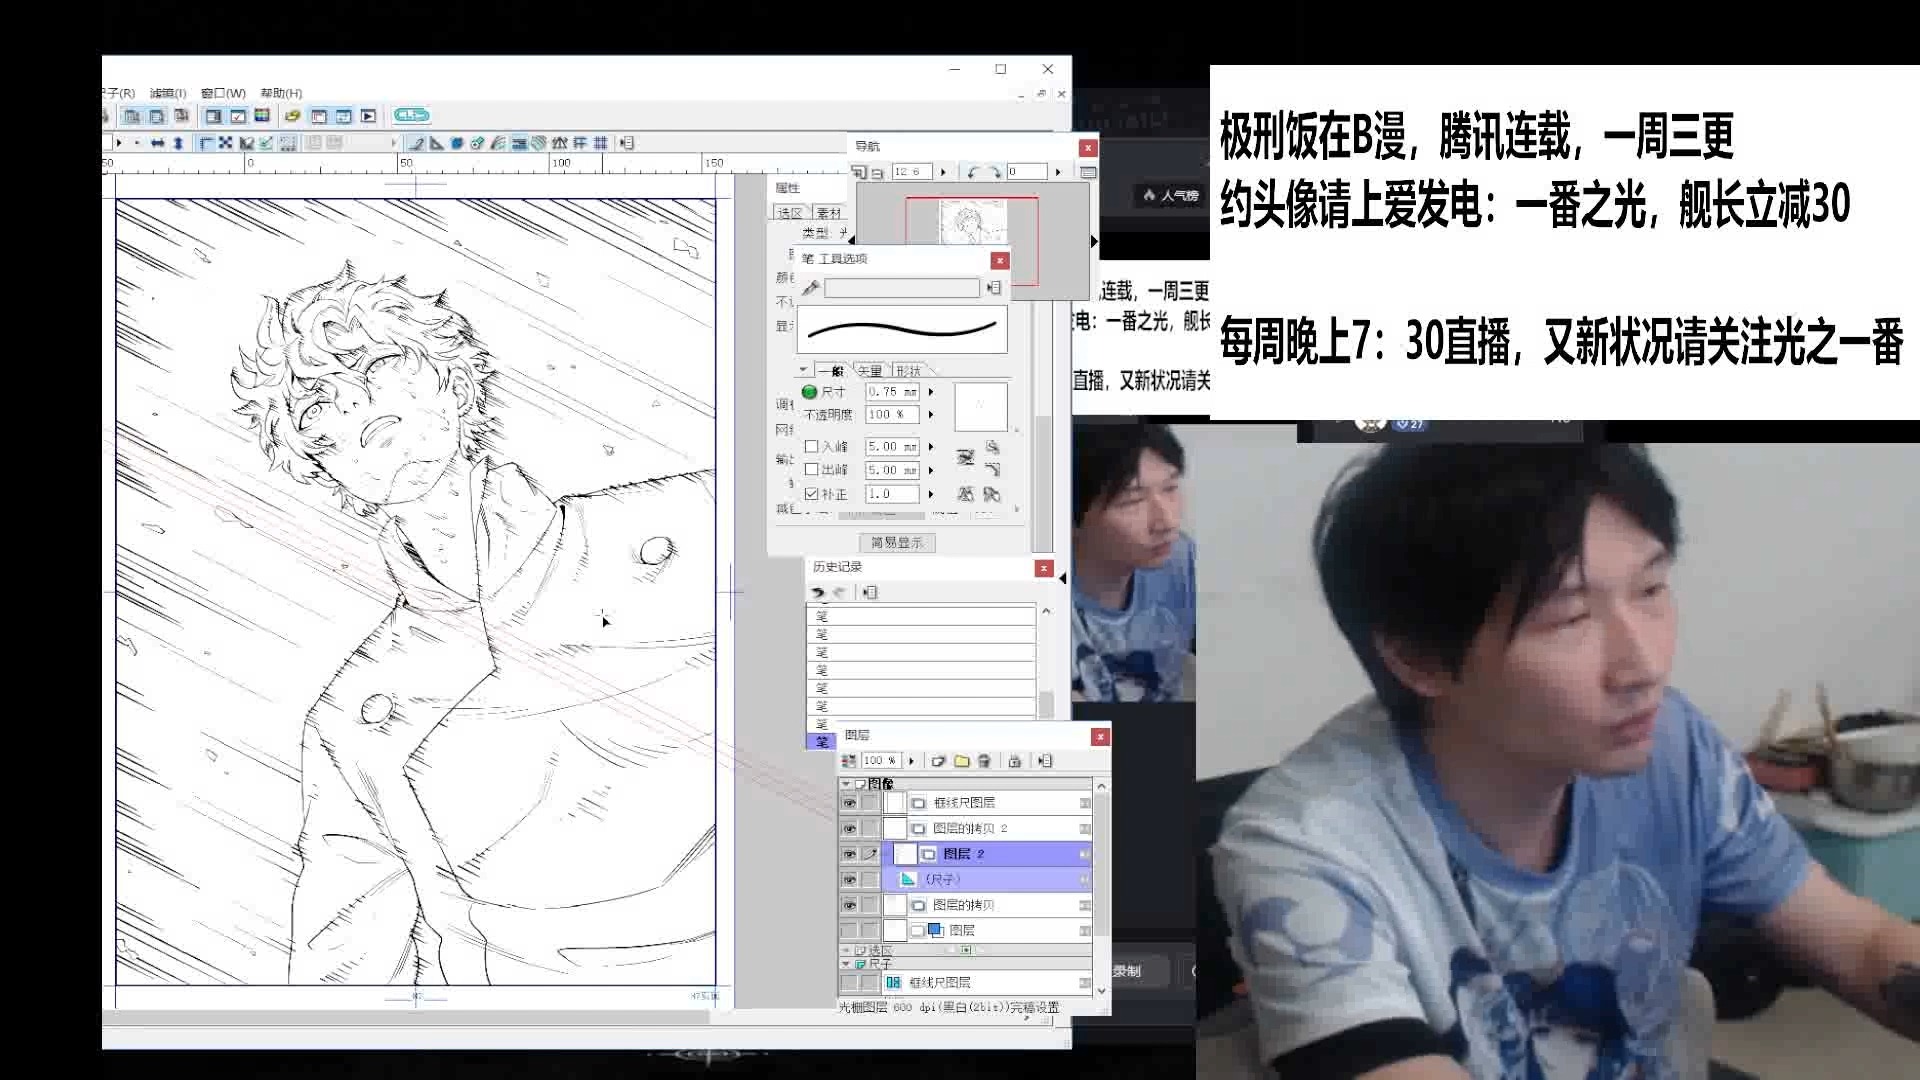The width and height of the screenshot is (1920, 1080).
Task: Open layer opacity dropdown arrow
Action: (911, 761)
